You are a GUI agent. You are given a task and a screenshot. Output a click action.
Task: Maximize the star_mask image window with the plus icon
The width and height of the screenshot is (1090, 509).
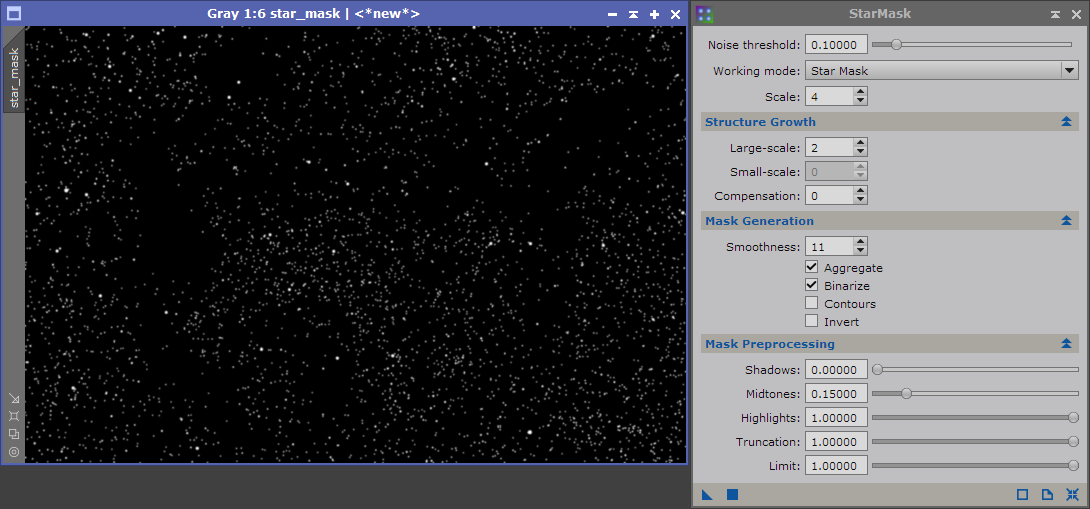pyautogui.click(x=654, y=15)
